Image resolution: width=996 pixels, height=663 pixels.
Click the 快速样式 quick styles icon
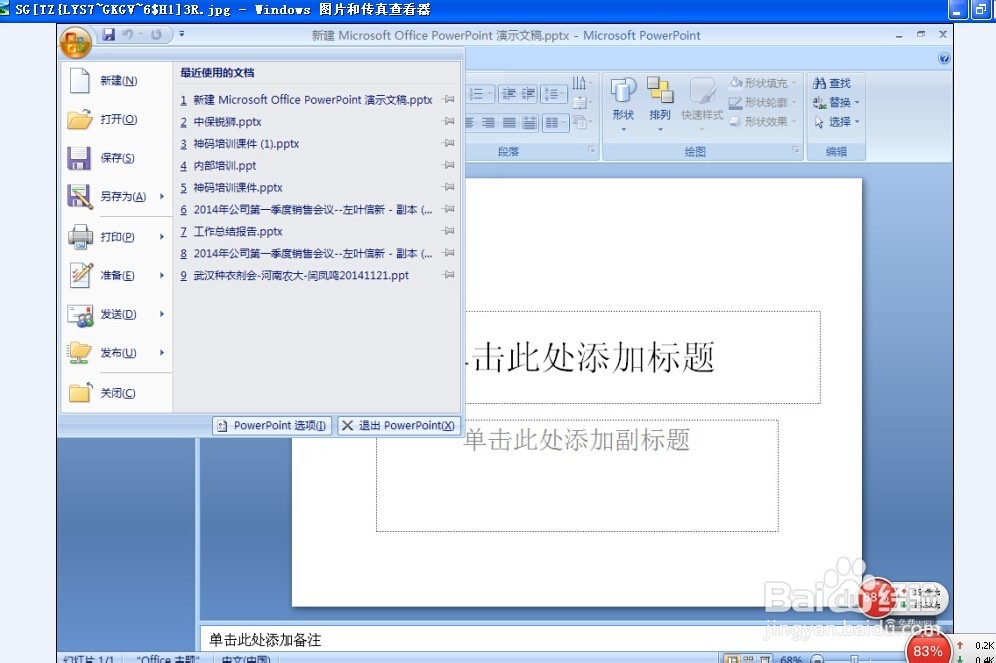(702, 90)
